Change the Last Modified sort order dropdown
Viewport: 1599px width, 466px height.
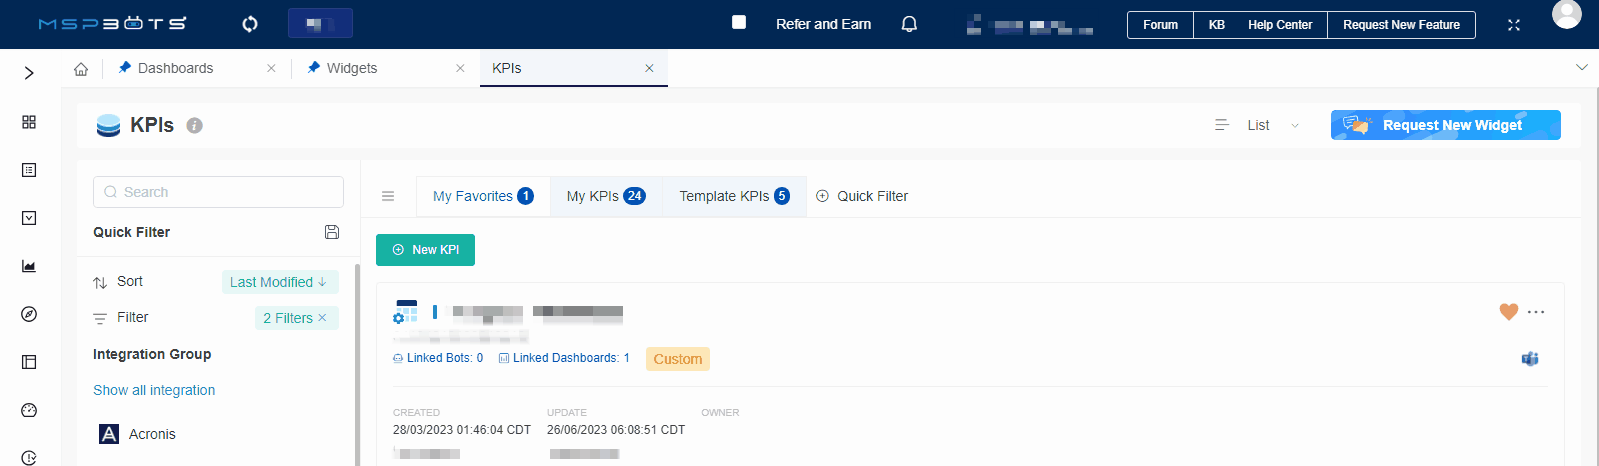coord(279,282)
